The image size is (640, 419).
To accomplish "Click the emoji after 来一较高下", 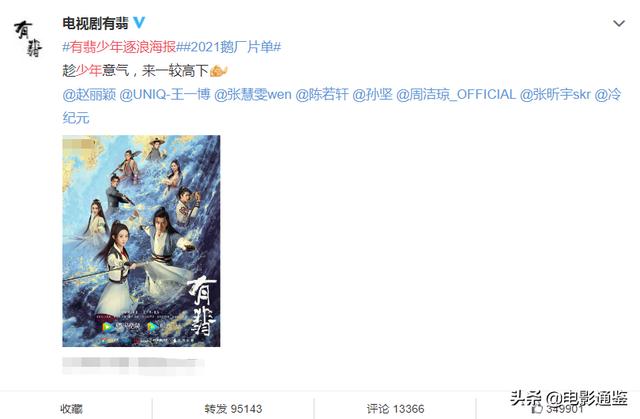I will click(218, 71).
